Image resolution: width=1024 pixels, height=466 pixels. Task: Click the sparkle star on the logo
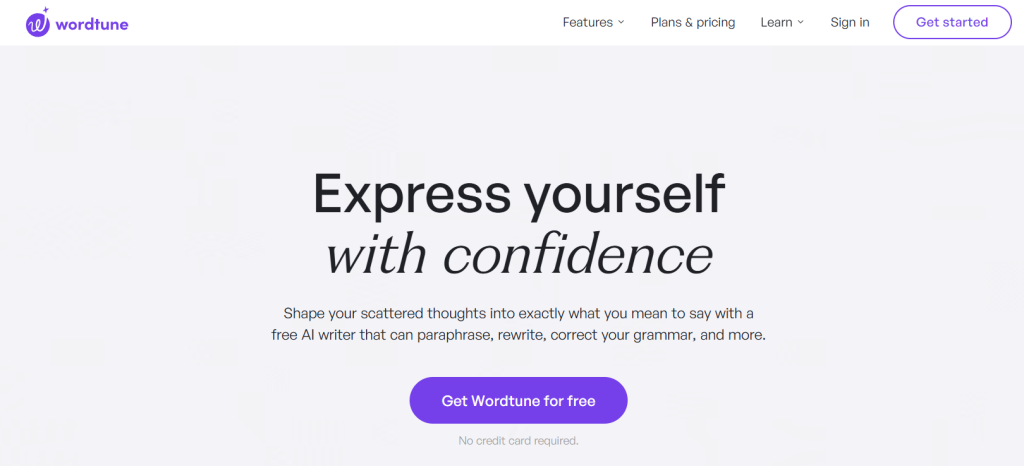45,10
